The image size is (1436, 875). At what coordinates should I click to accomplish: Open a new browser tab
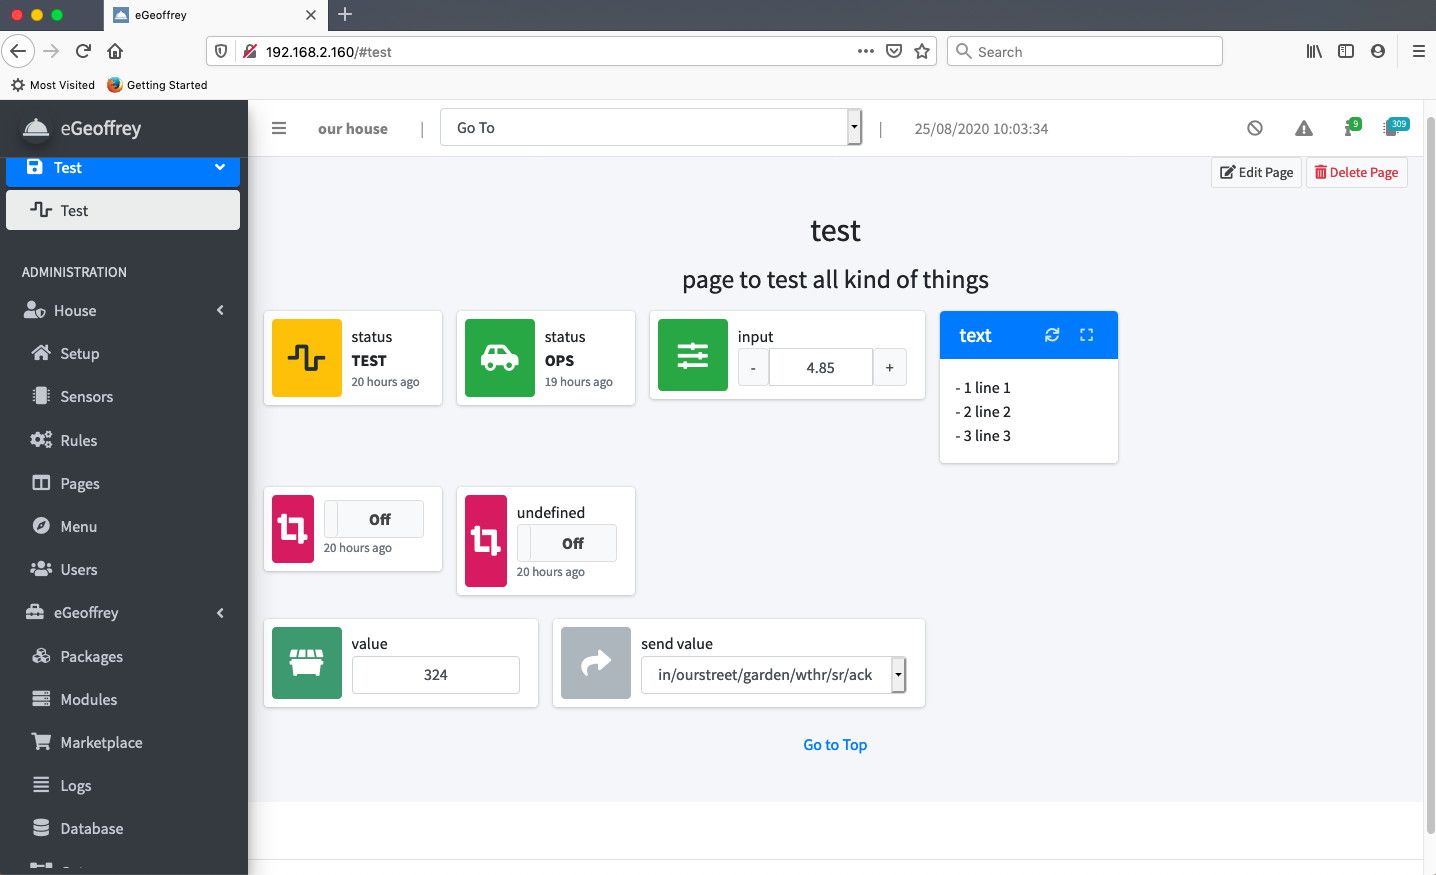(345, 14)
